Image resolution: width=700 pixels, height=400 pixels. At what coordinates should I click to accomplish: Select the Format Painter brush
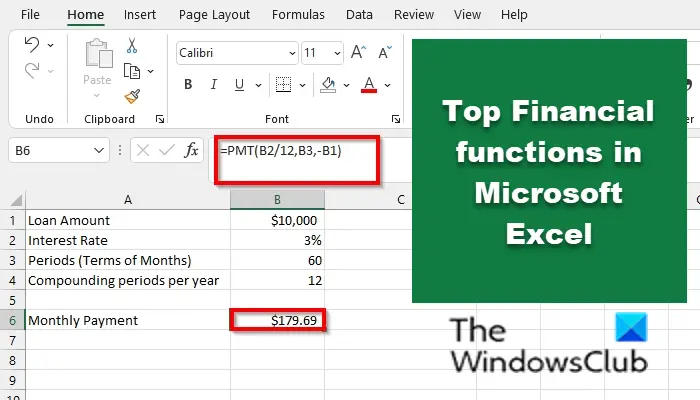[x=132, y=96]
